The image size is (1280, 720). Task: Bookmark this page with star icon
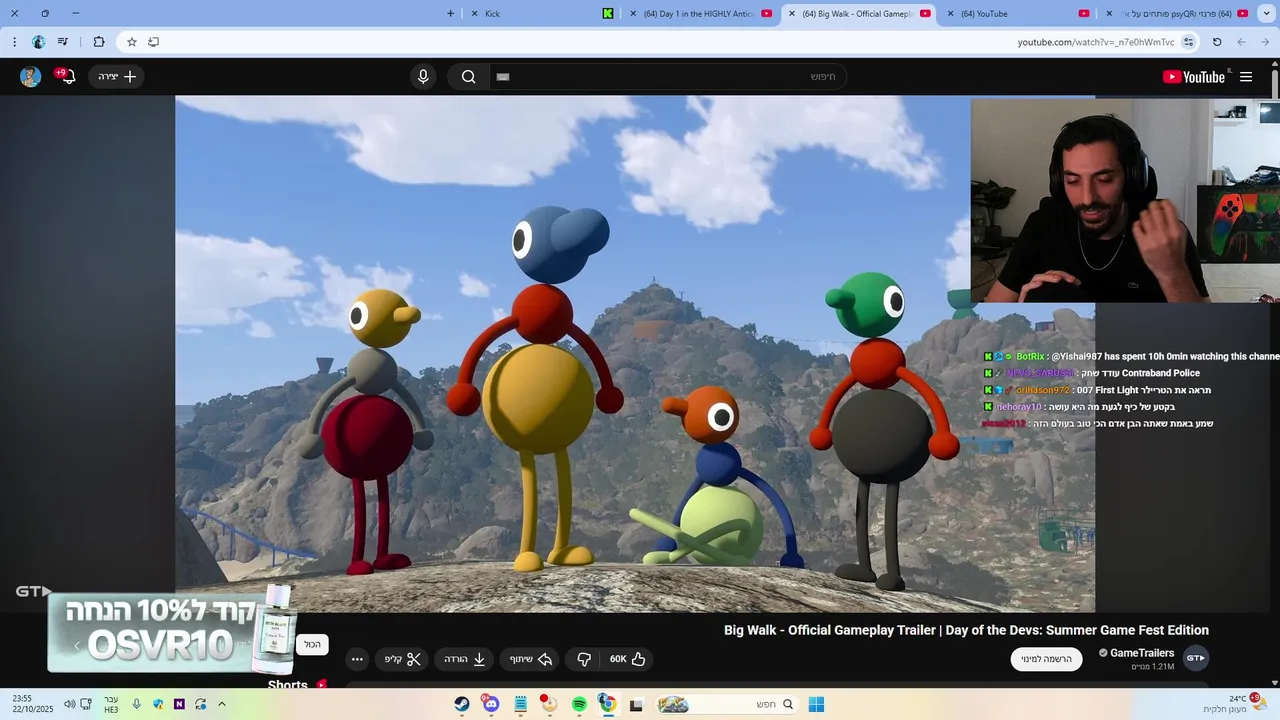(131, 42)
